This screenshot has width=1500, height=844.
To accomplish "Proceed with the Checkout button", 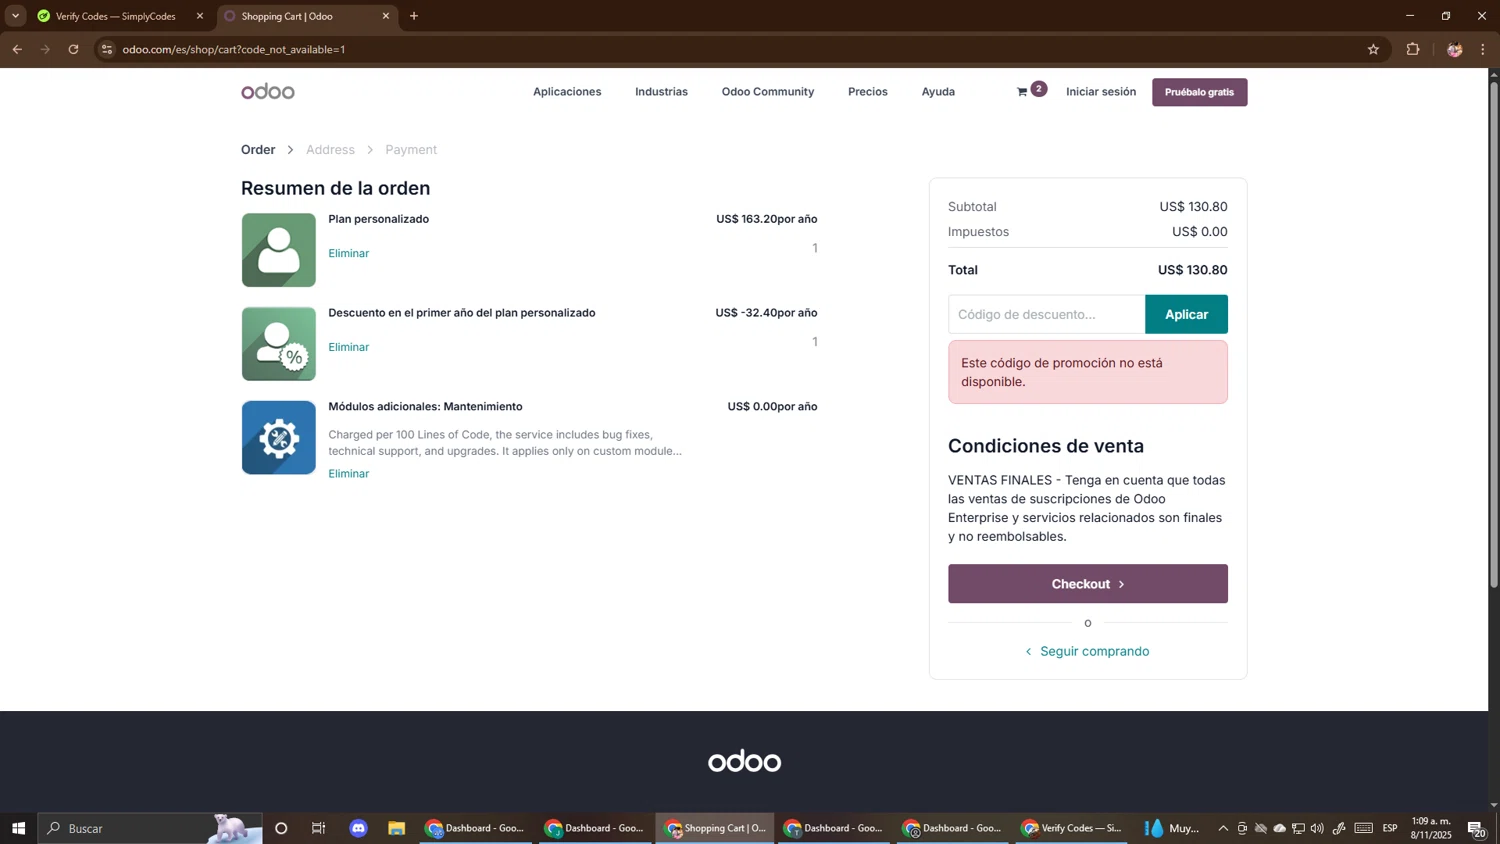I will pos(1087,584).
